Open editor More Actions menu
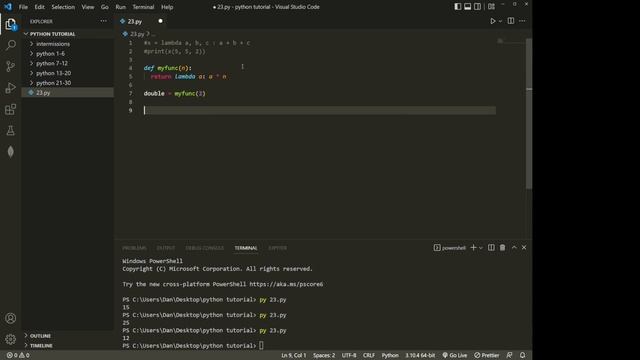This screenshot has height=360, width=640. (x=522, y=21)
